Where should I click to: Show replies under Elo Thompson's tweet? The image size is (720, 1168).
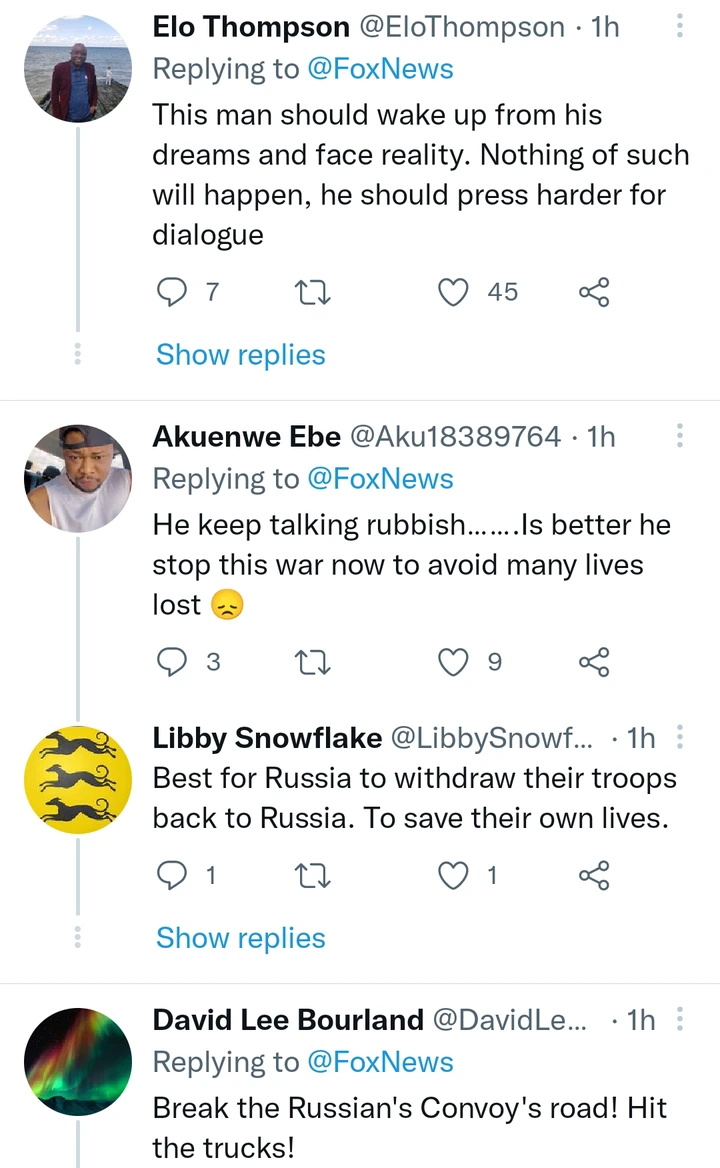tap(240, 355)
